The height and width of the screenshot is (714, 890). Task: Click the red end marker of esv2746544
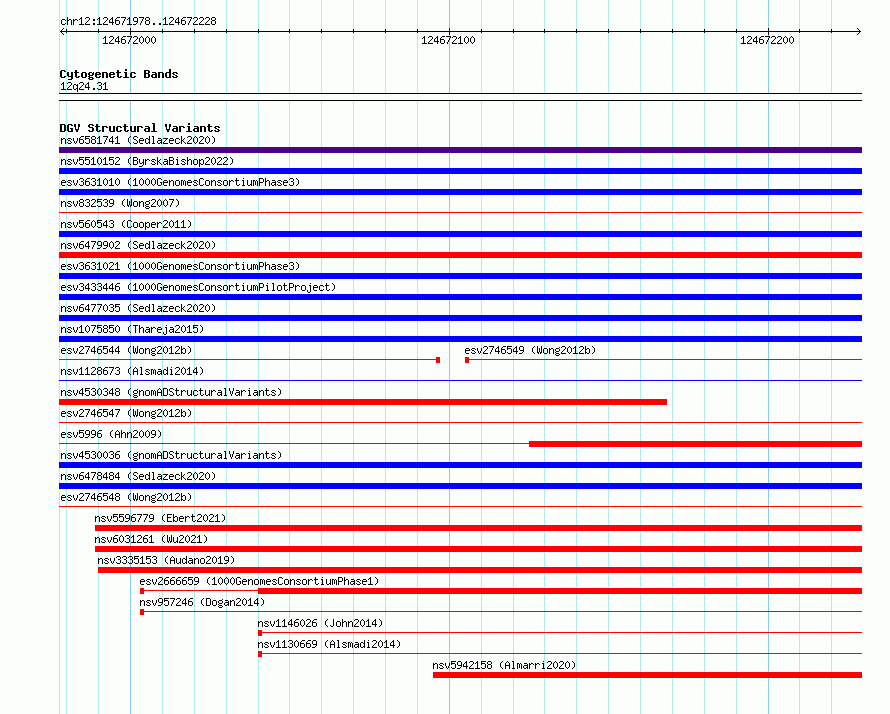pyautogui.click(x=438, y=360)
